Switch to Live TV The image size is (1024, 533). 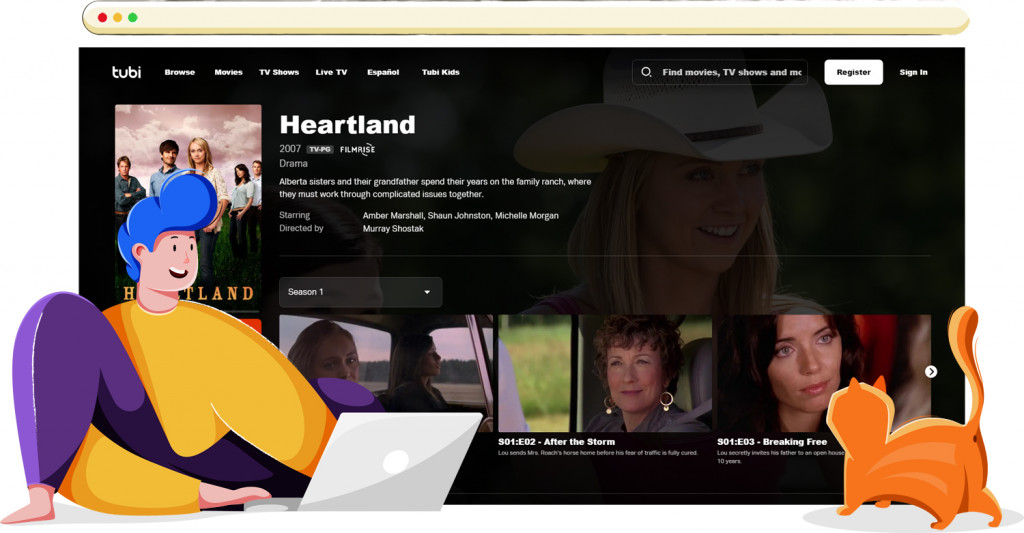point(331,73)
